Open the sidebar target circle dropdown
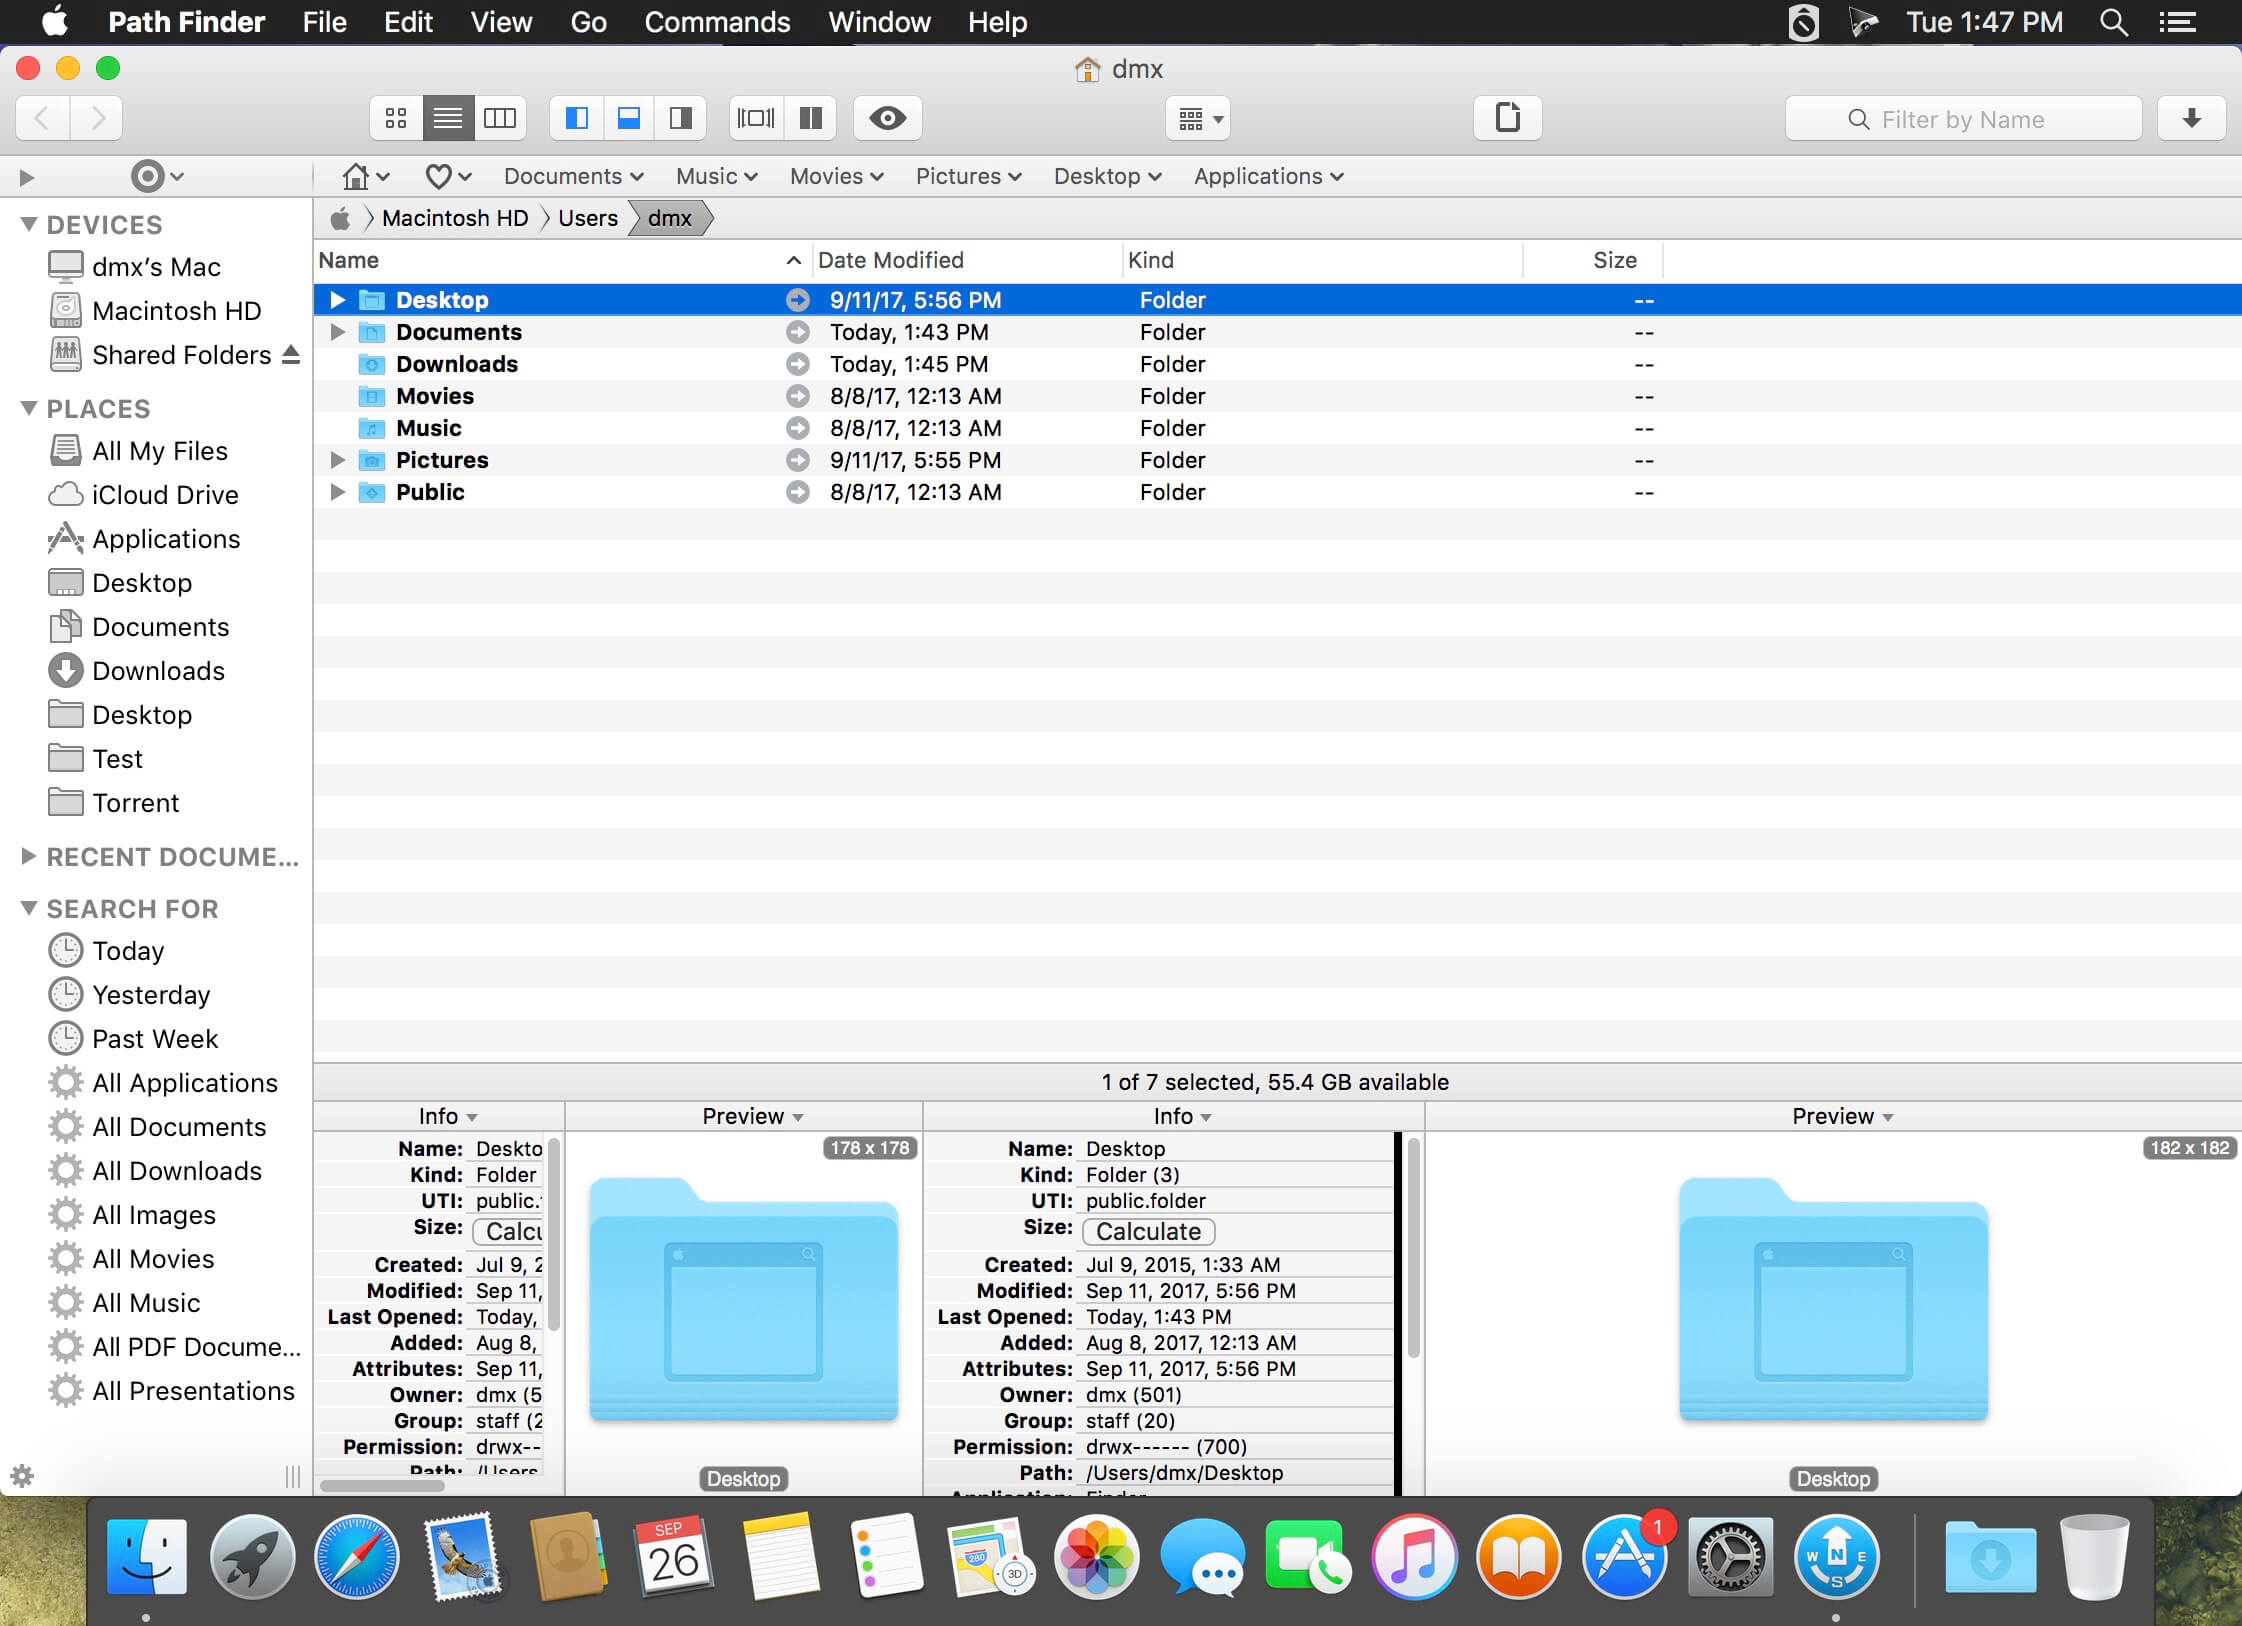This screenshot has width=2242, height=1626. [x=157, y=177]
